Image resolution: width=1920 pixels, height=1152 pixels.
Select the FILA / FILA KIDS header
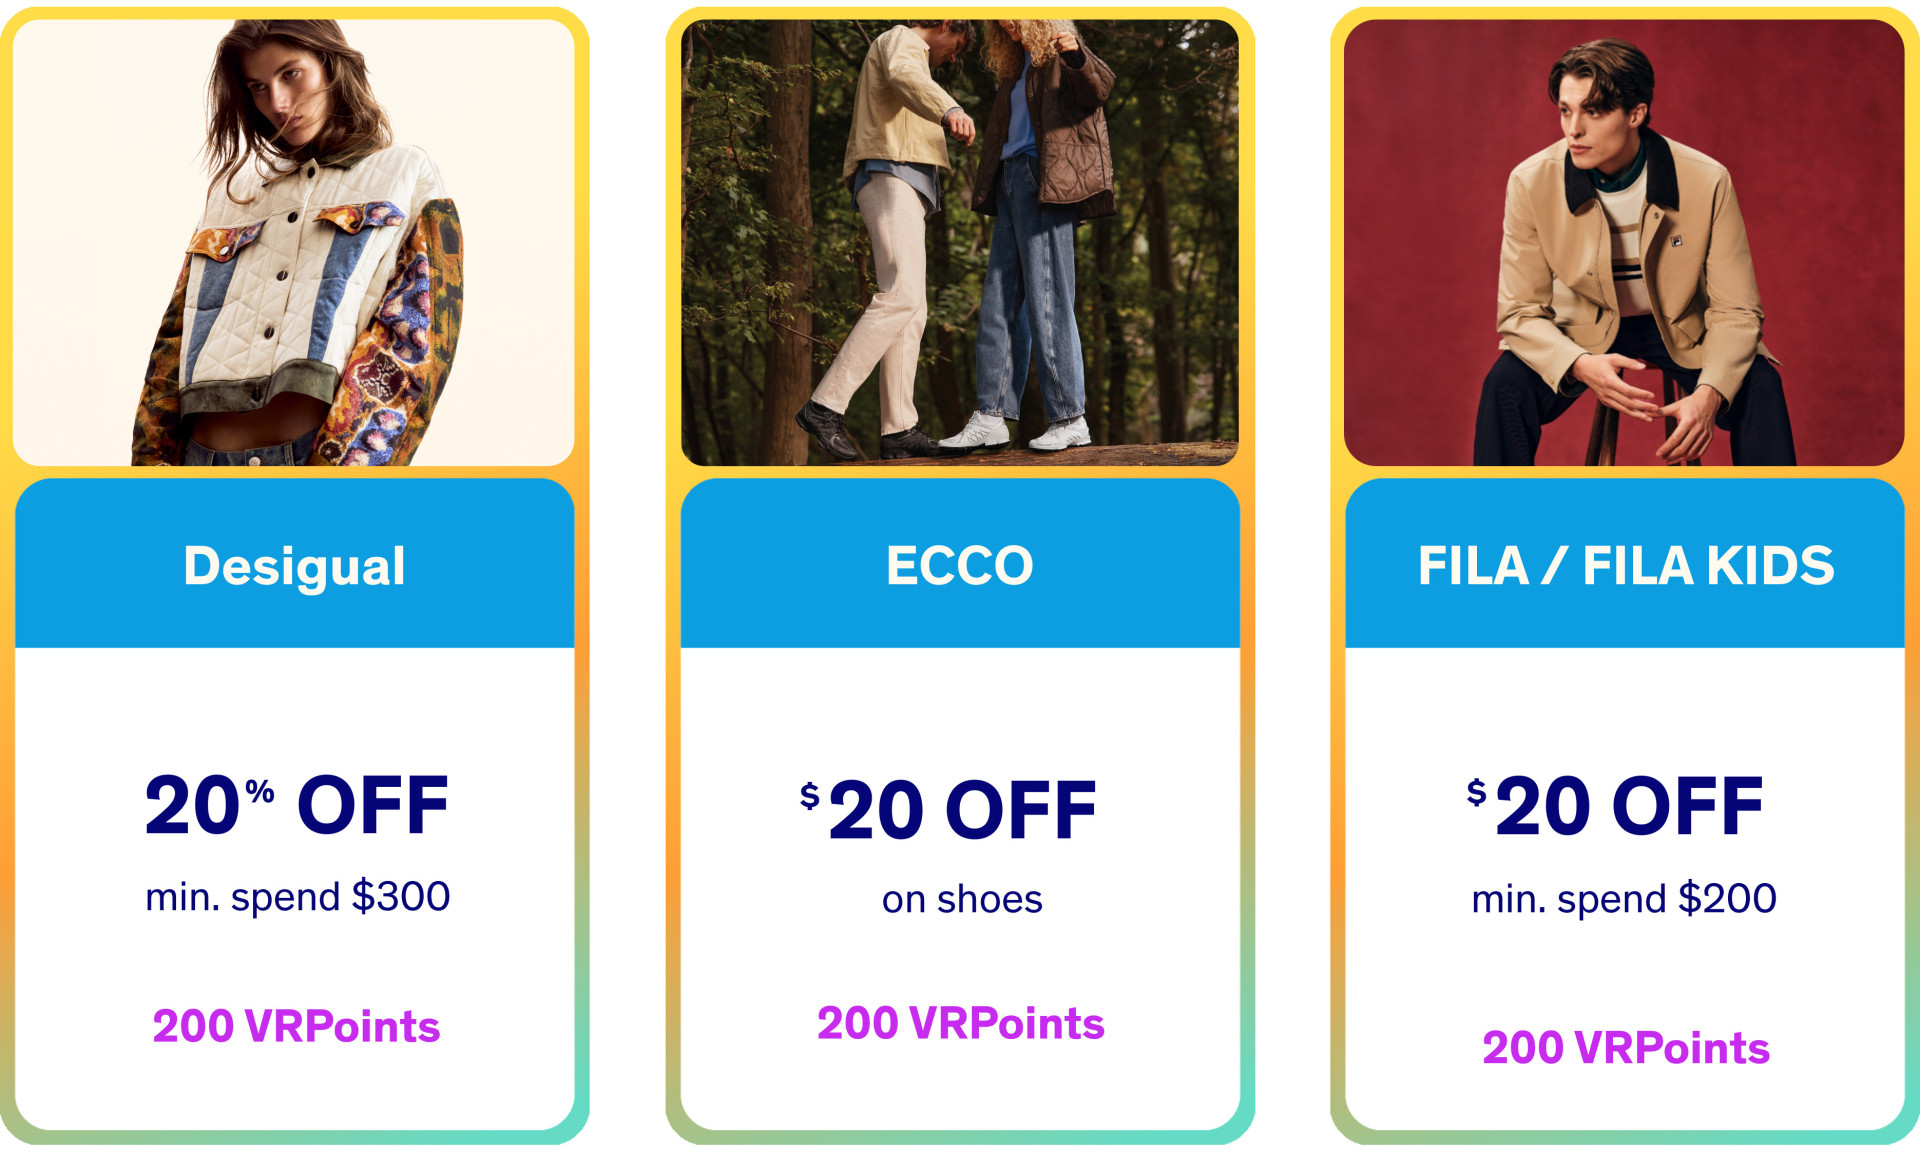(1625, 566)
